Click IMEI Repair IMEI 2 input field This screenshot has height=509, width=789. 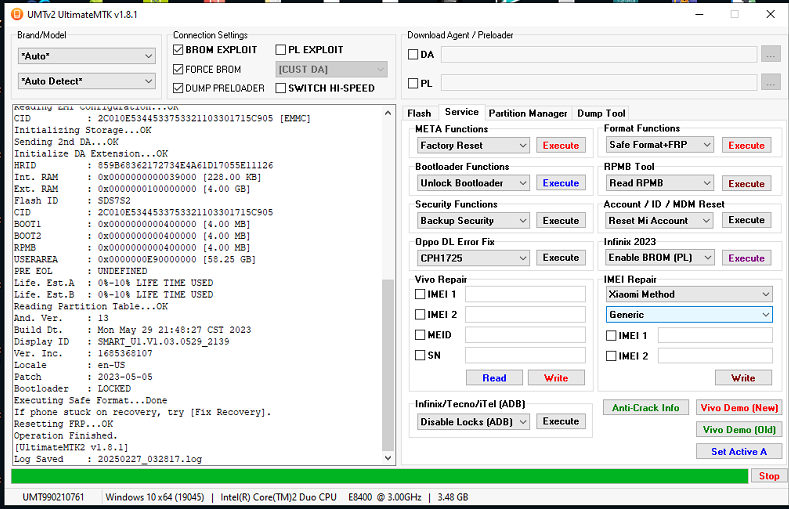click(x=715, y=356)
